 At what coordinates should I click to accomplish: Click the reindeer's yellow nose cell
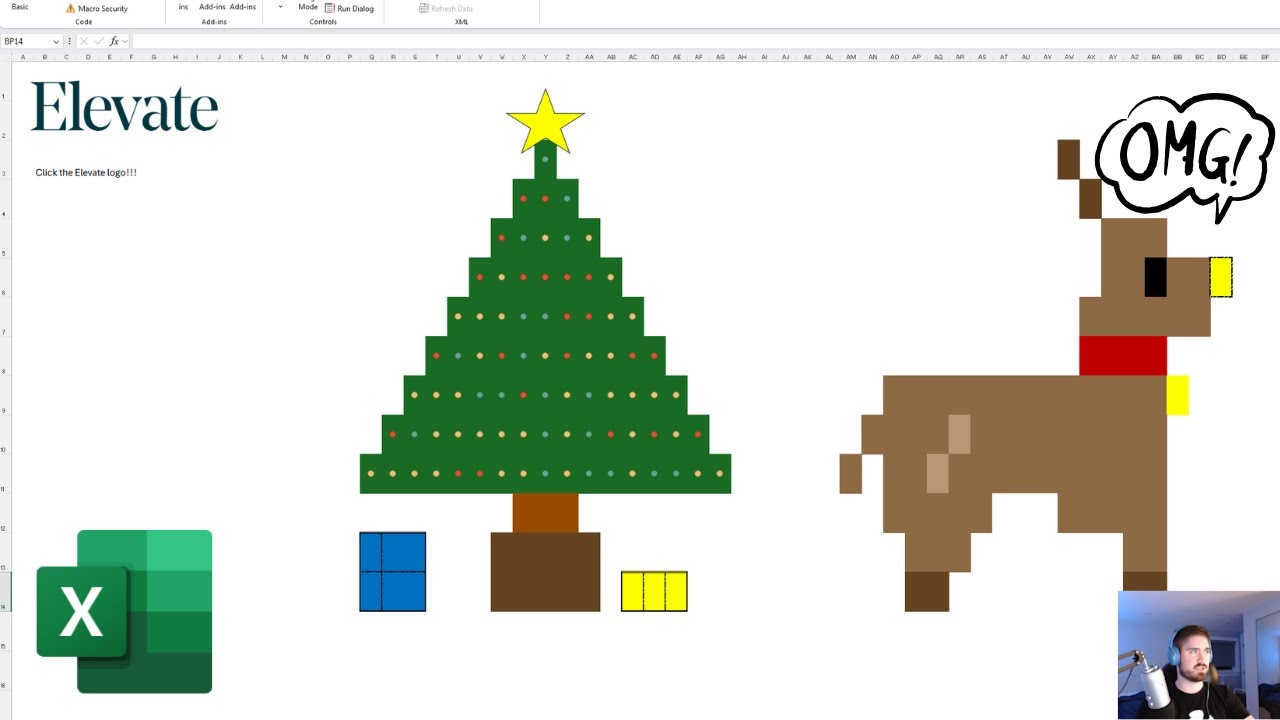click(x=1221, y=277)
